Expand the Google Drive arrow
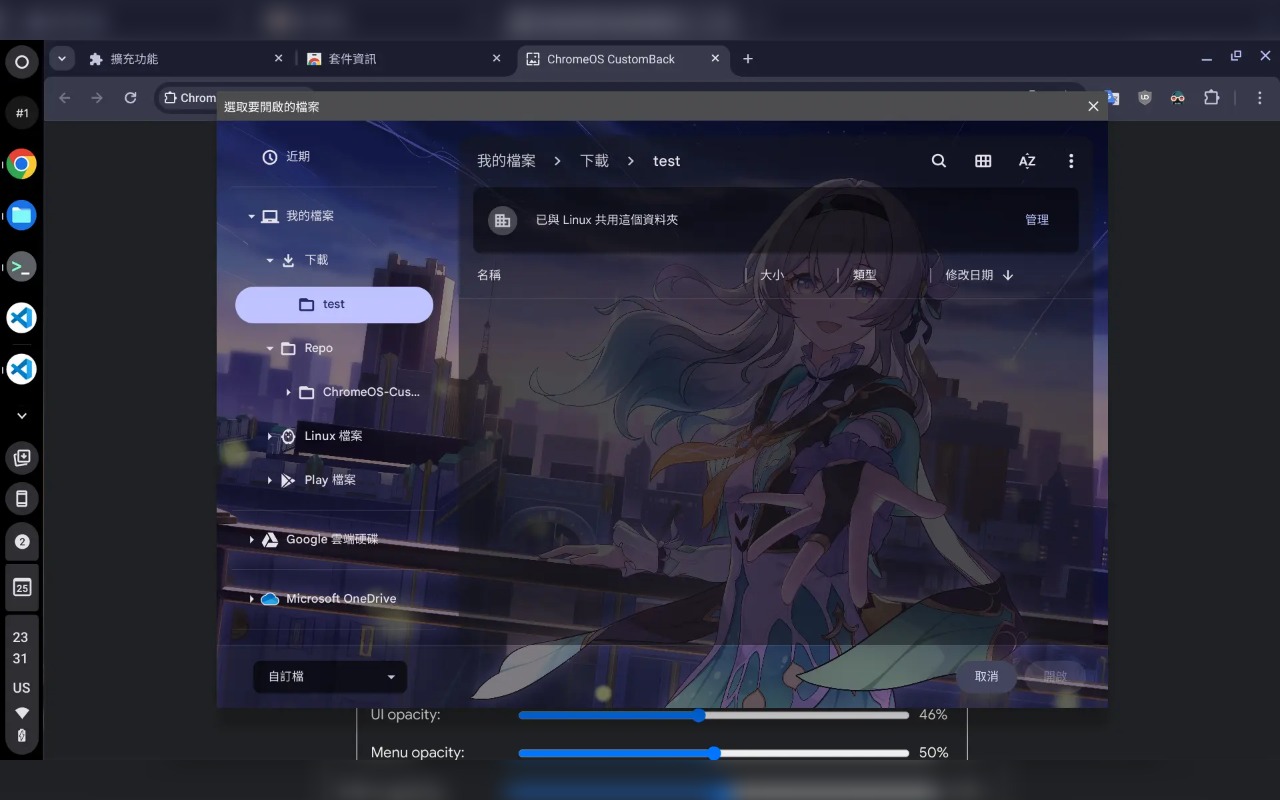1280x800 pixels. (251, 540)
